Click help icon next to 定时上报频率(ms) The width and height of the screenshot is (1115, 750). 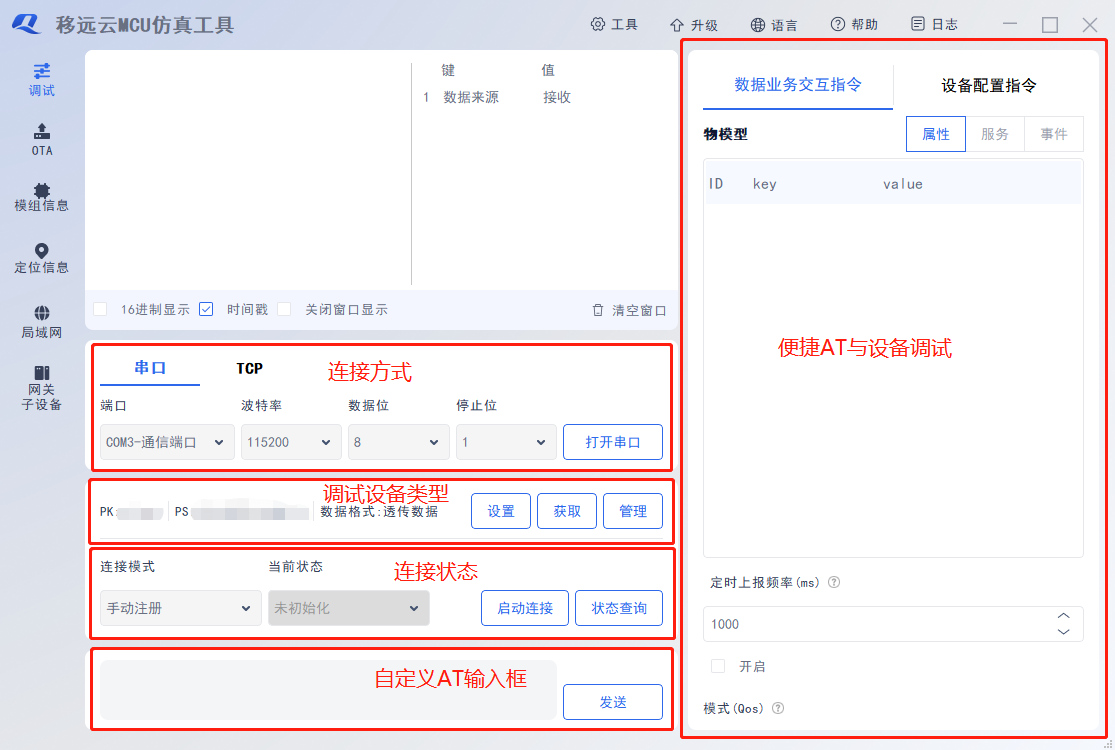[x=834, y=582]
